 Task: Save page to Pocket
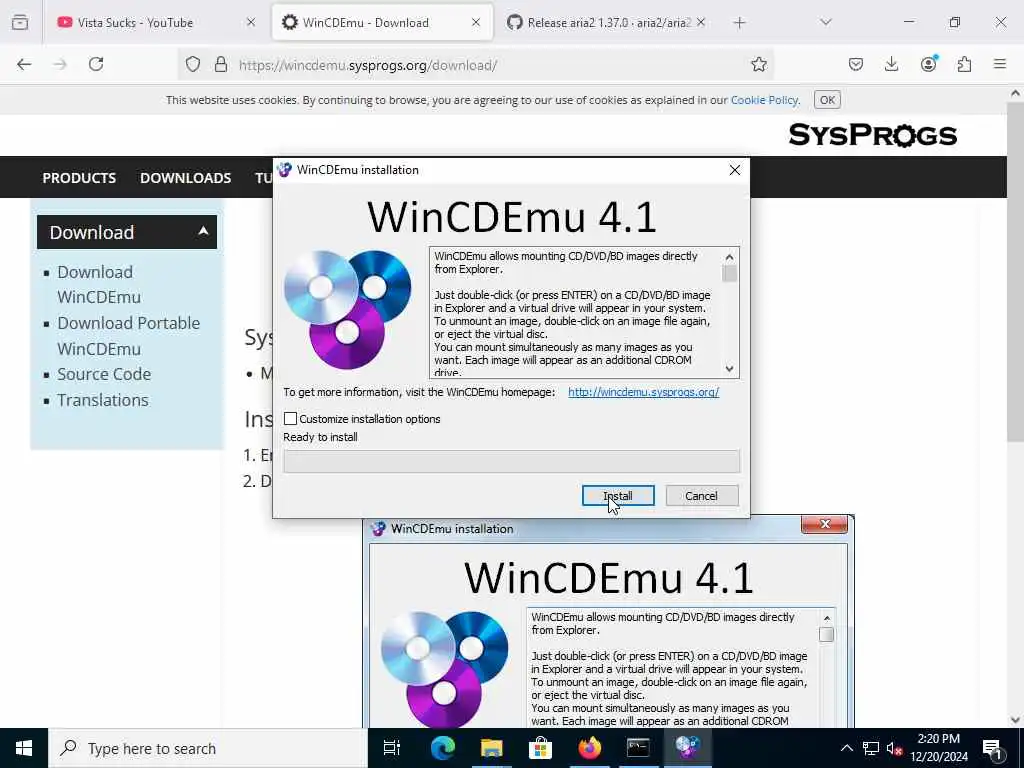(856, 64)
